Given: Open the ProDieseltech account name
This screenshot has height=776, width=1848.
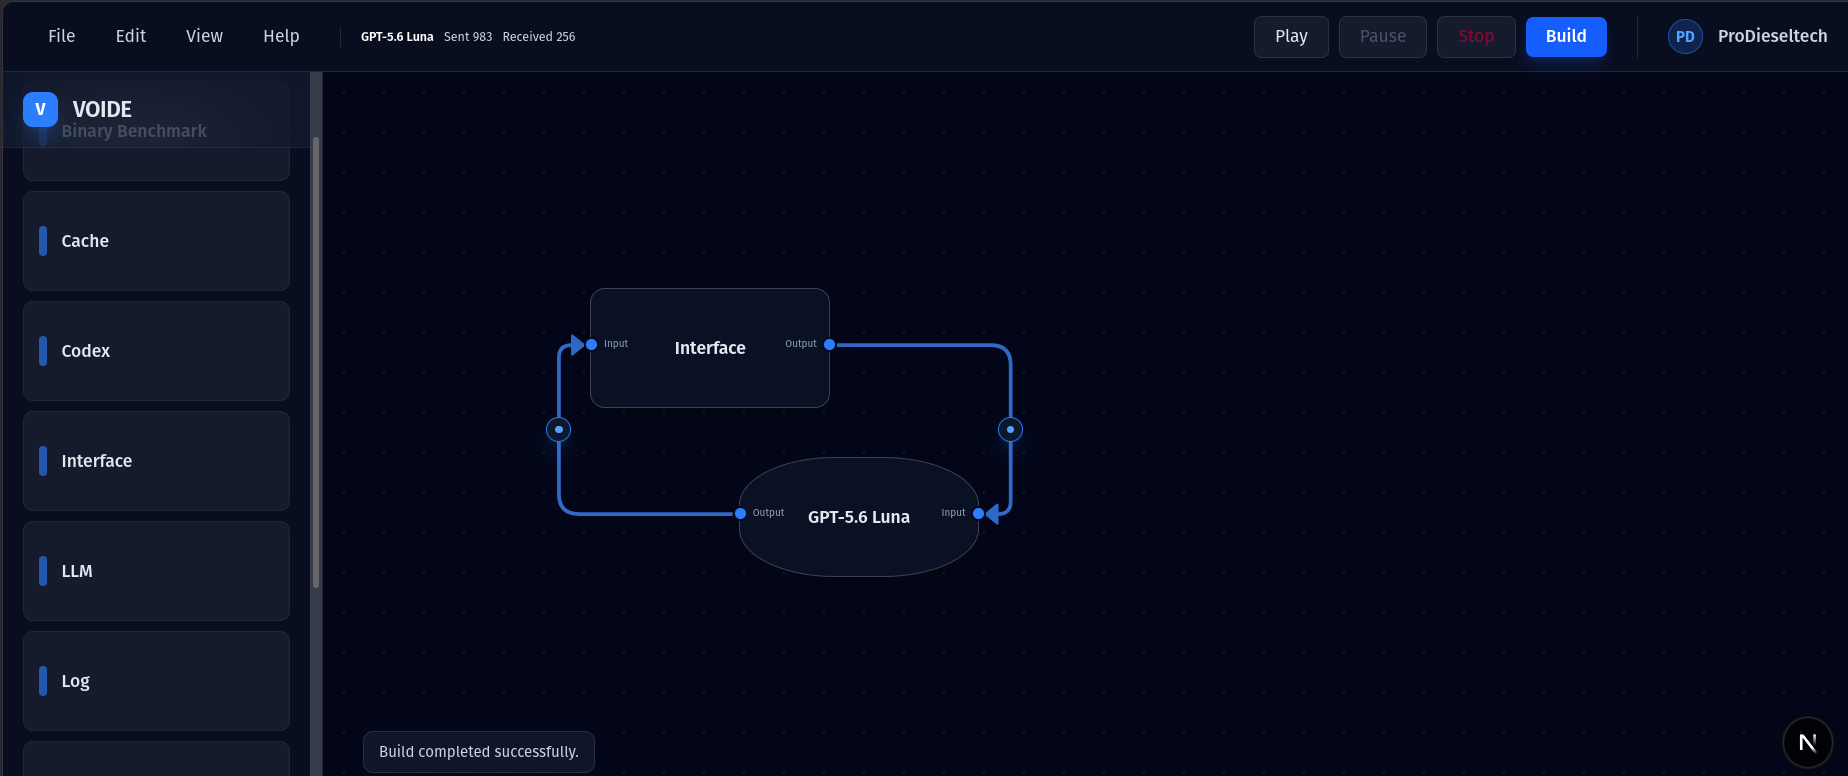Looking at the screenshot, I should (1772, 36).
